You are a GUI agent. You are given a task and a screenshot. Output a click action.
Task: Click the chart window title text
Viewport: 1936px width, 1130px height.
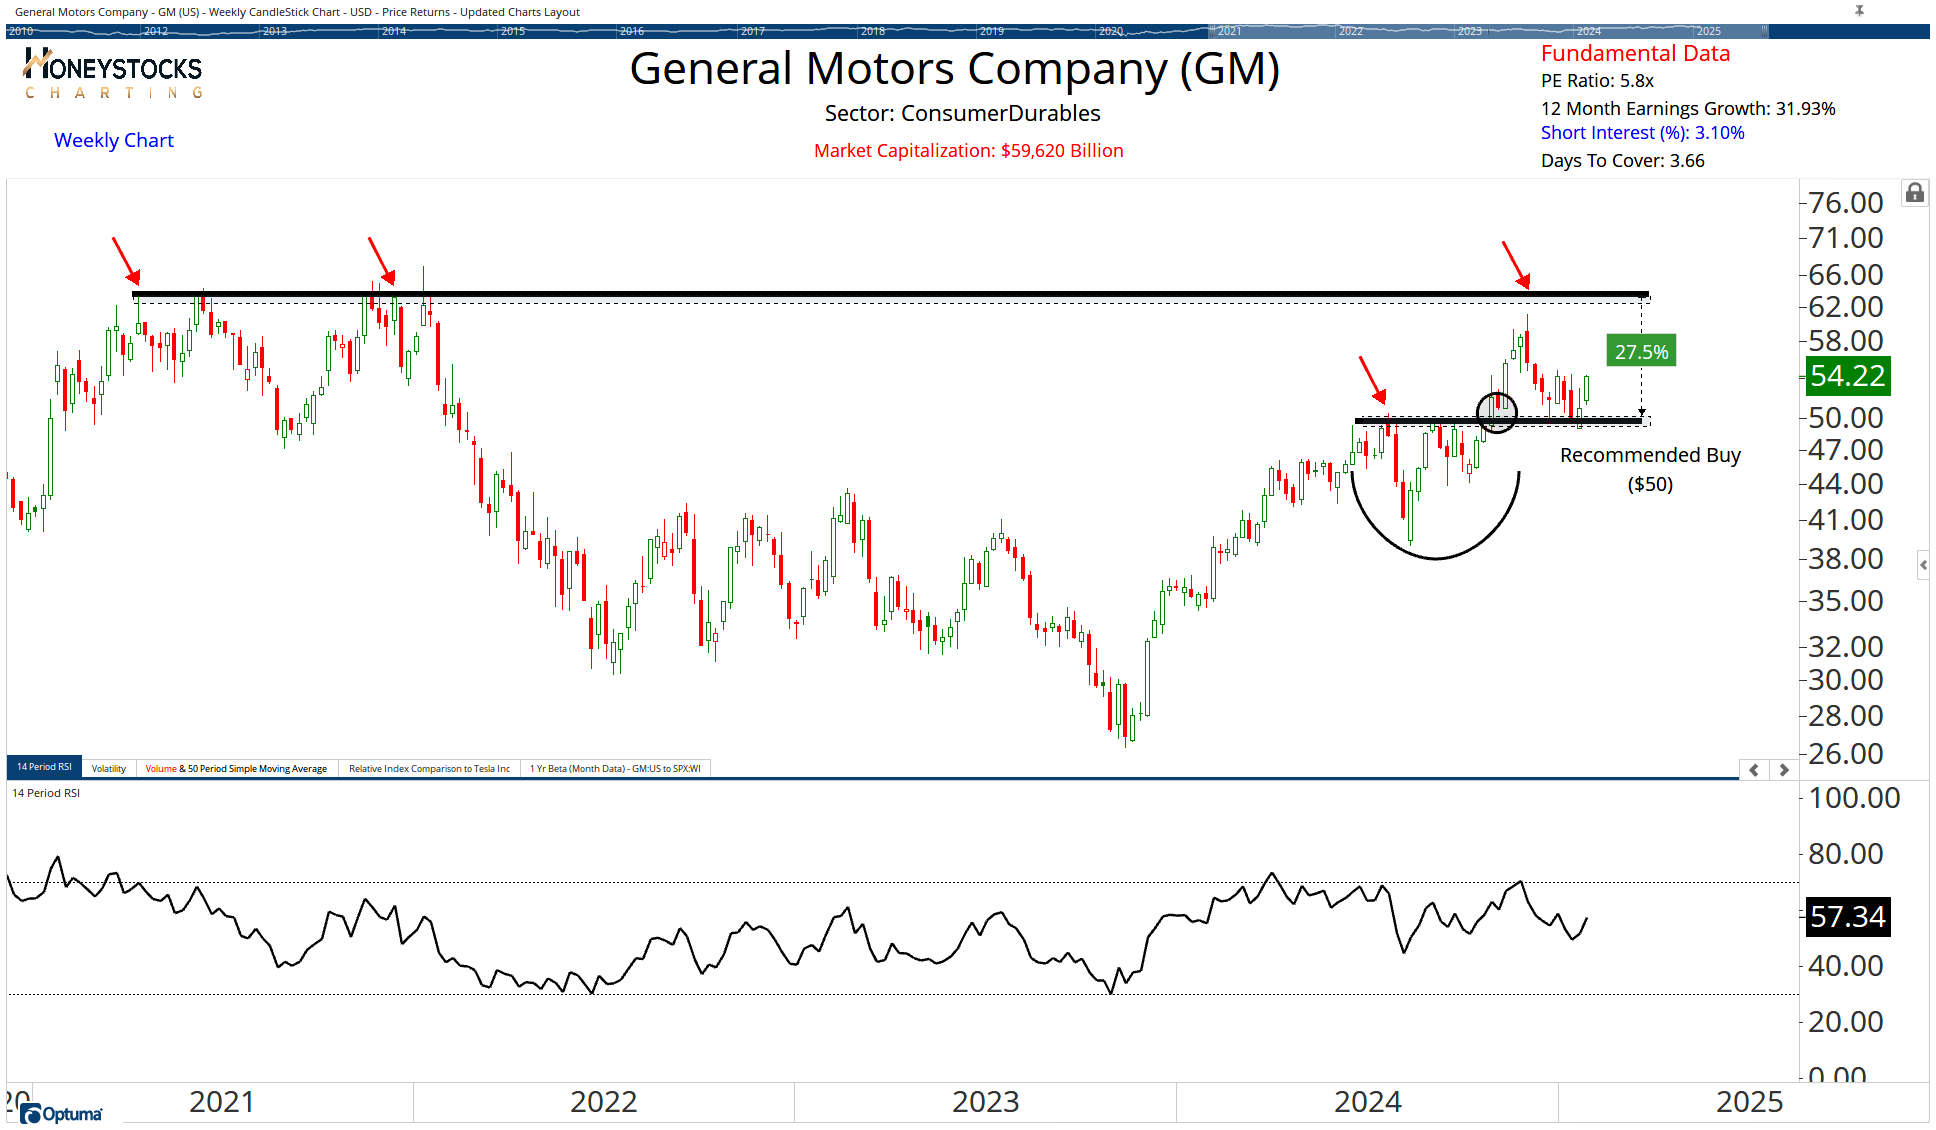point(297,12)
